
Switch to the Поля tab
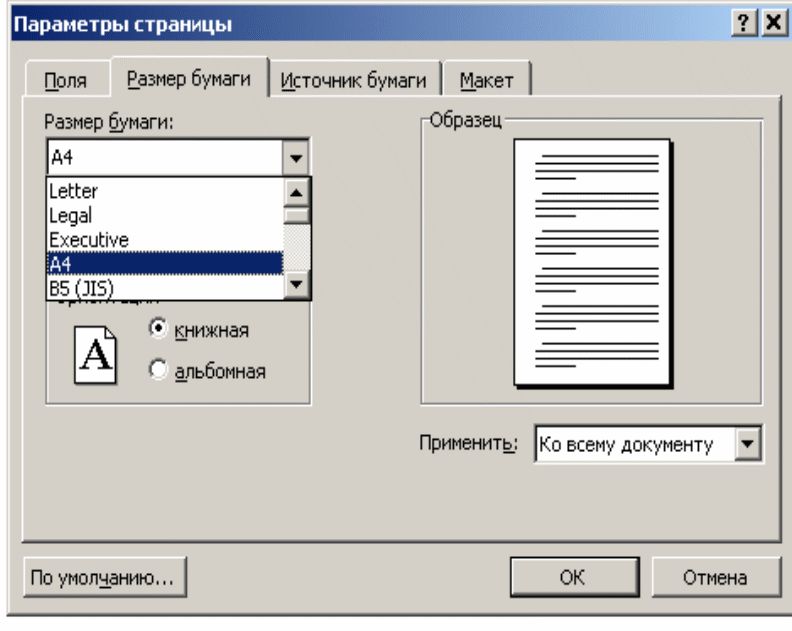coord(66,81)
